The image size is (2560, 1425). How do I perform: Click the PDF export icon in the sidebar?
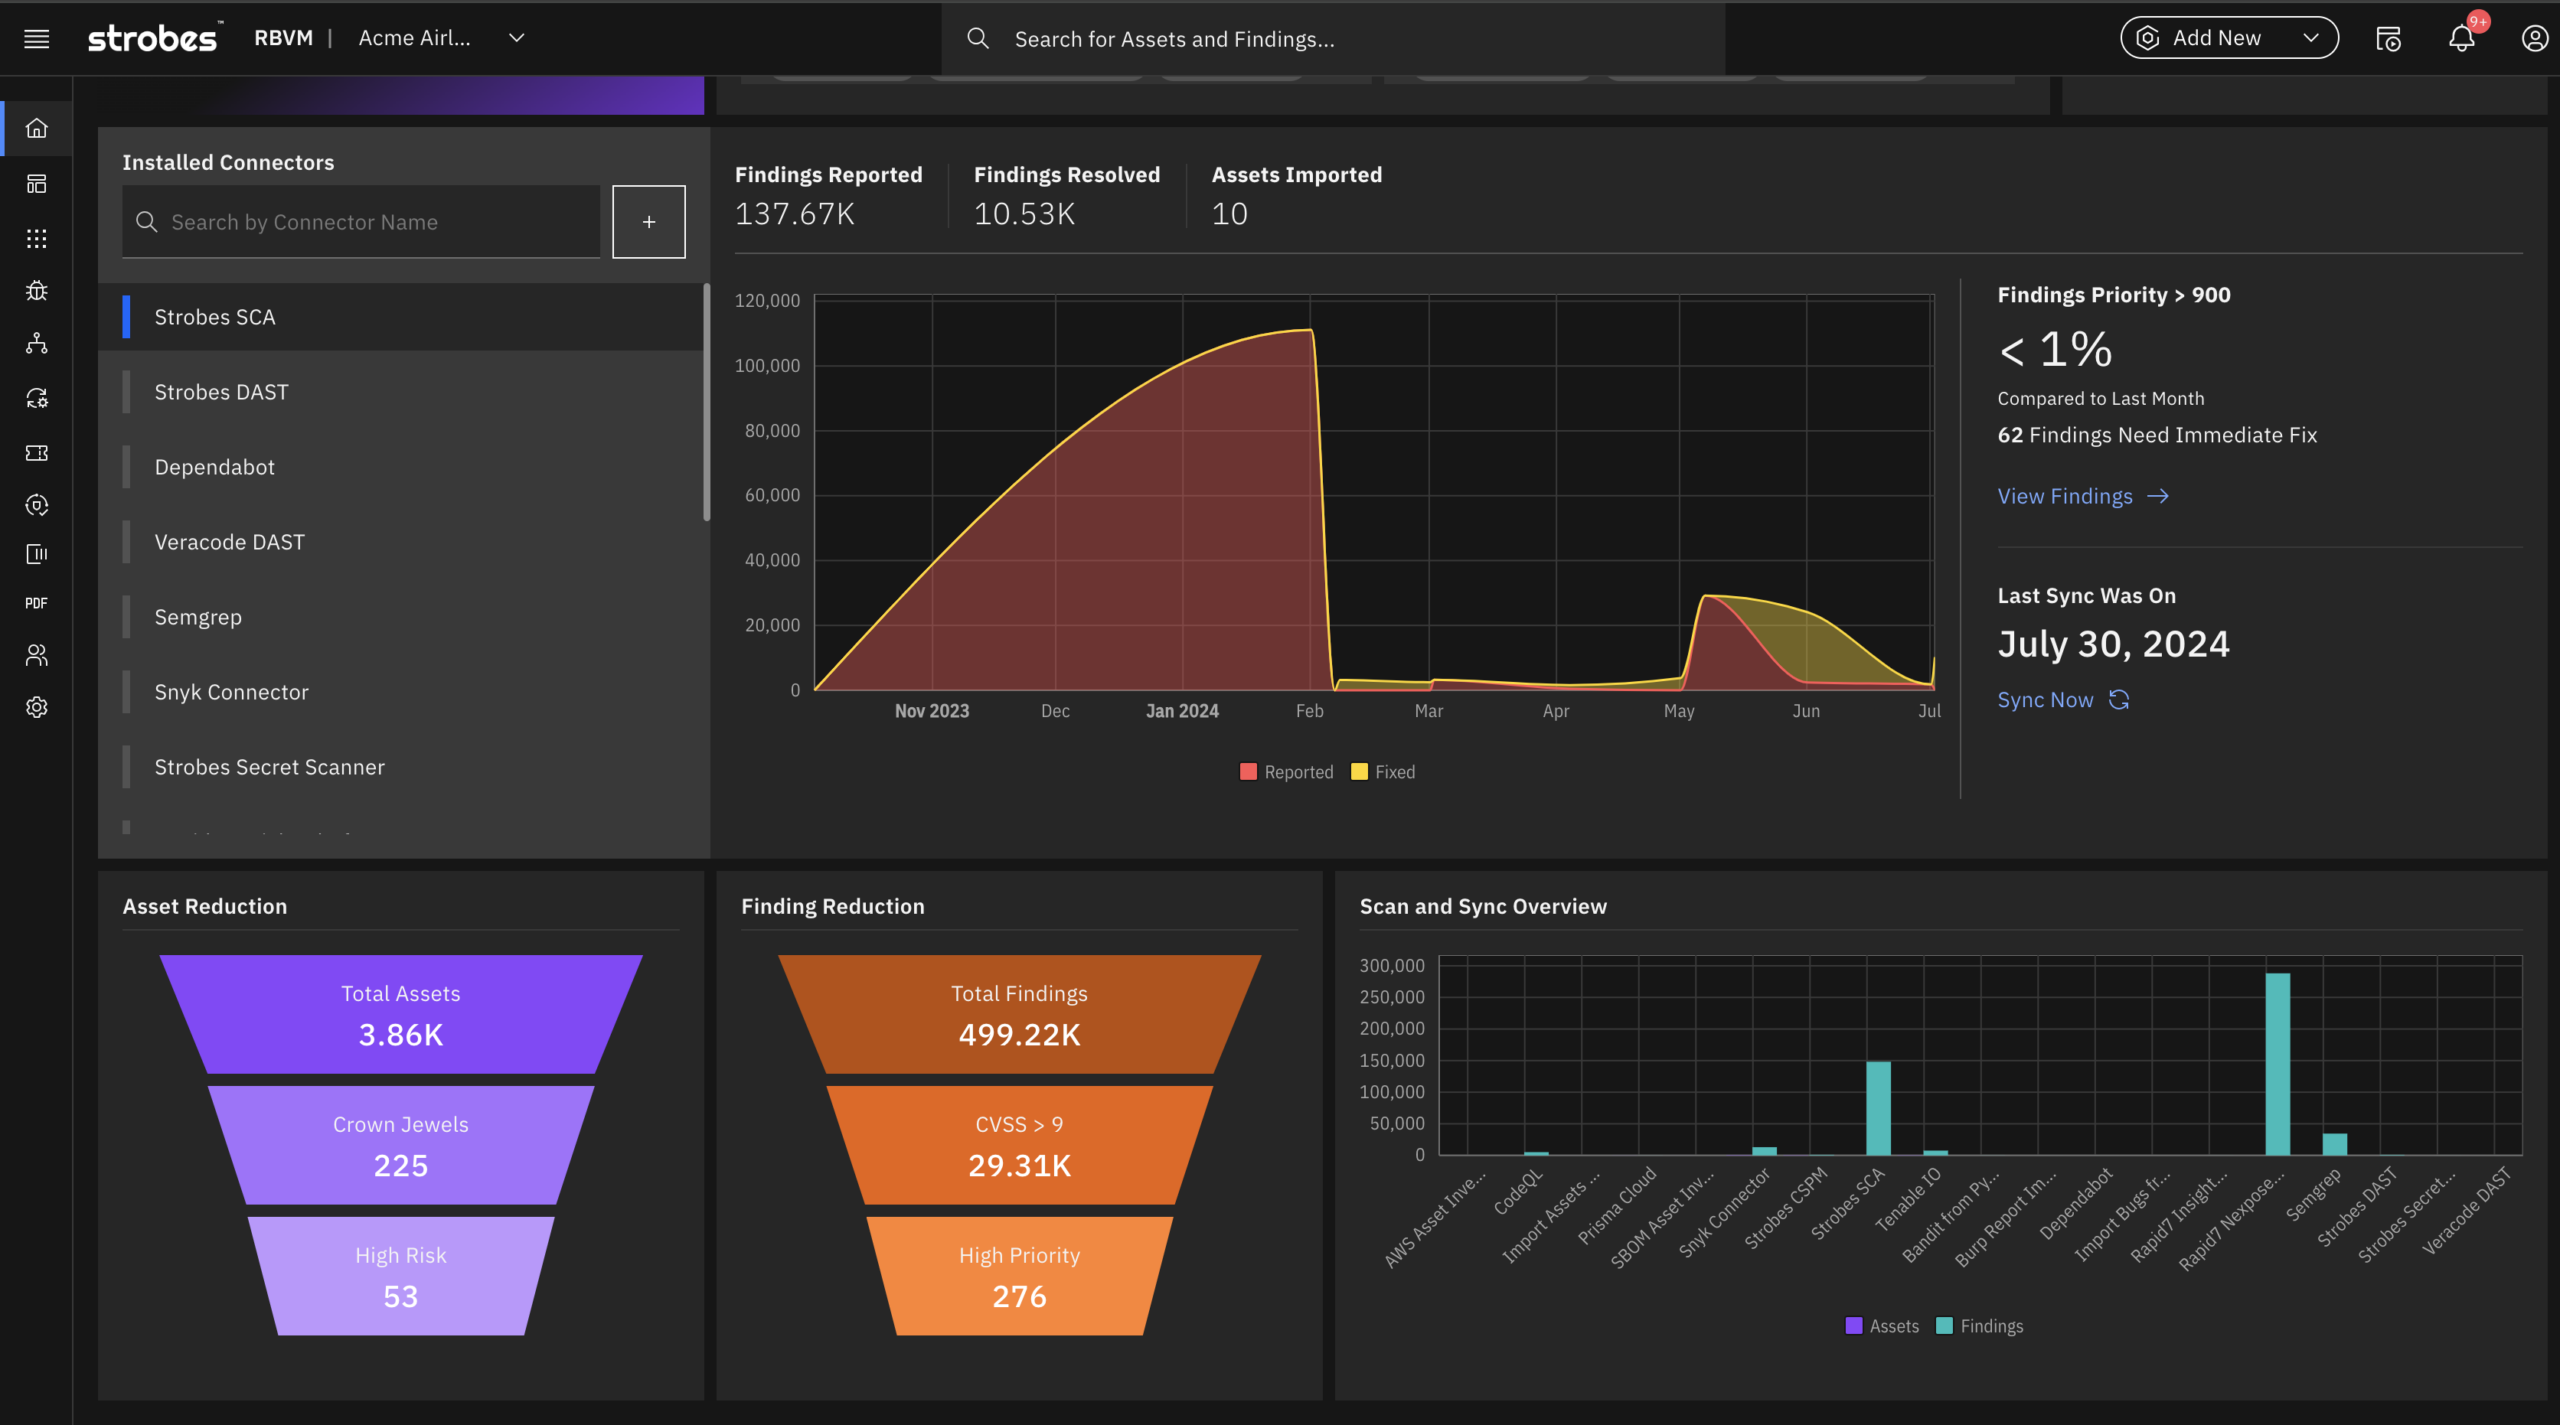(36, 602)
